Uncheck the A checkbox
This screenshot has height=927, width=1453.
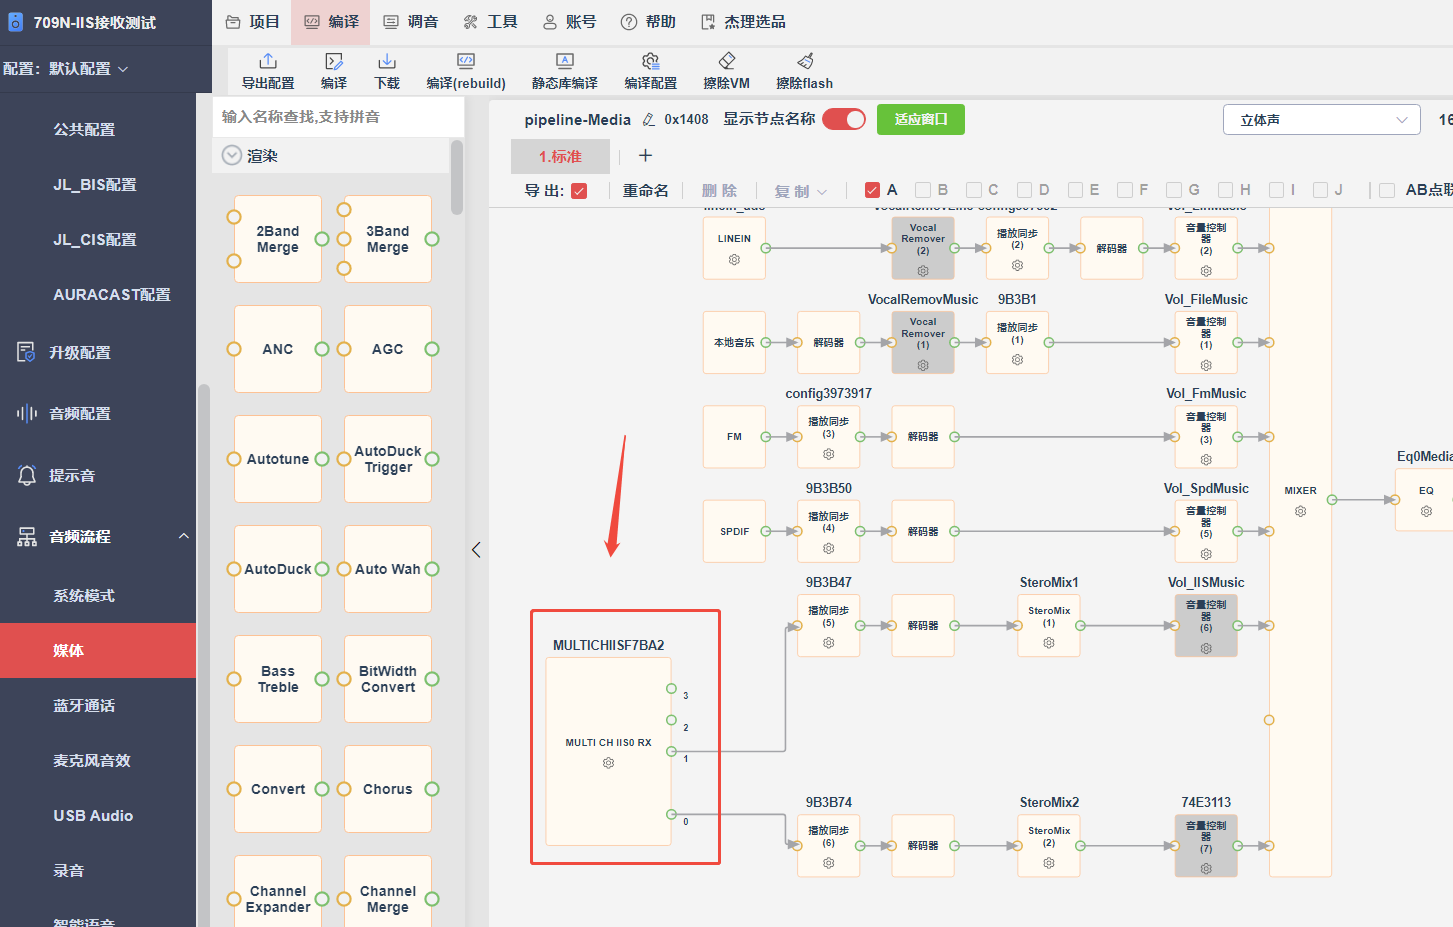coord(872,190)
